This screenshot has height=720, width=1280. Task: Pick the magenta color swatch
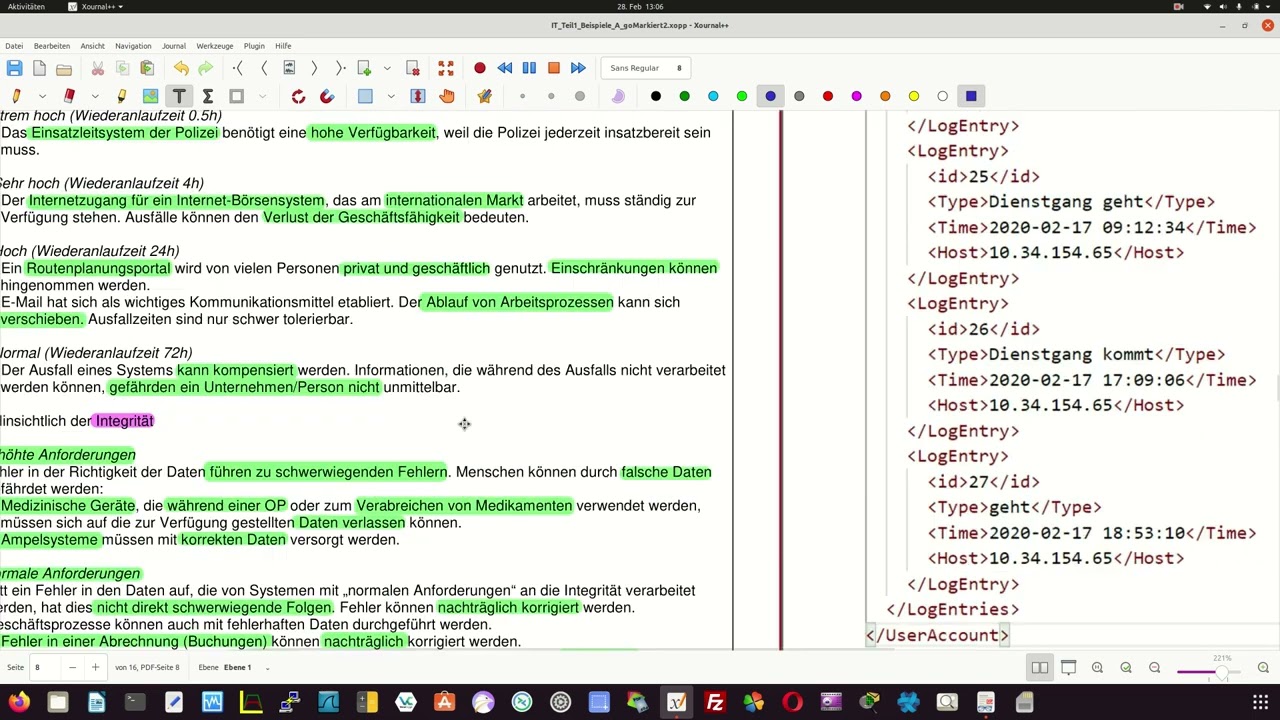pyautogui.click(x=856, y=96)
